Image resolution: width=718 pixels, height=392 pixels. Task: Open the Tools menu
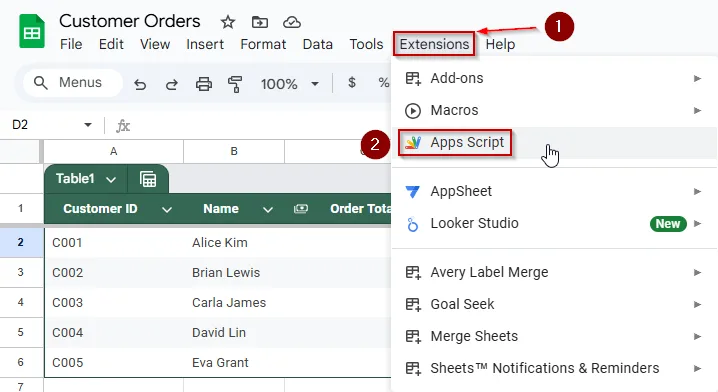pos(366,44)
